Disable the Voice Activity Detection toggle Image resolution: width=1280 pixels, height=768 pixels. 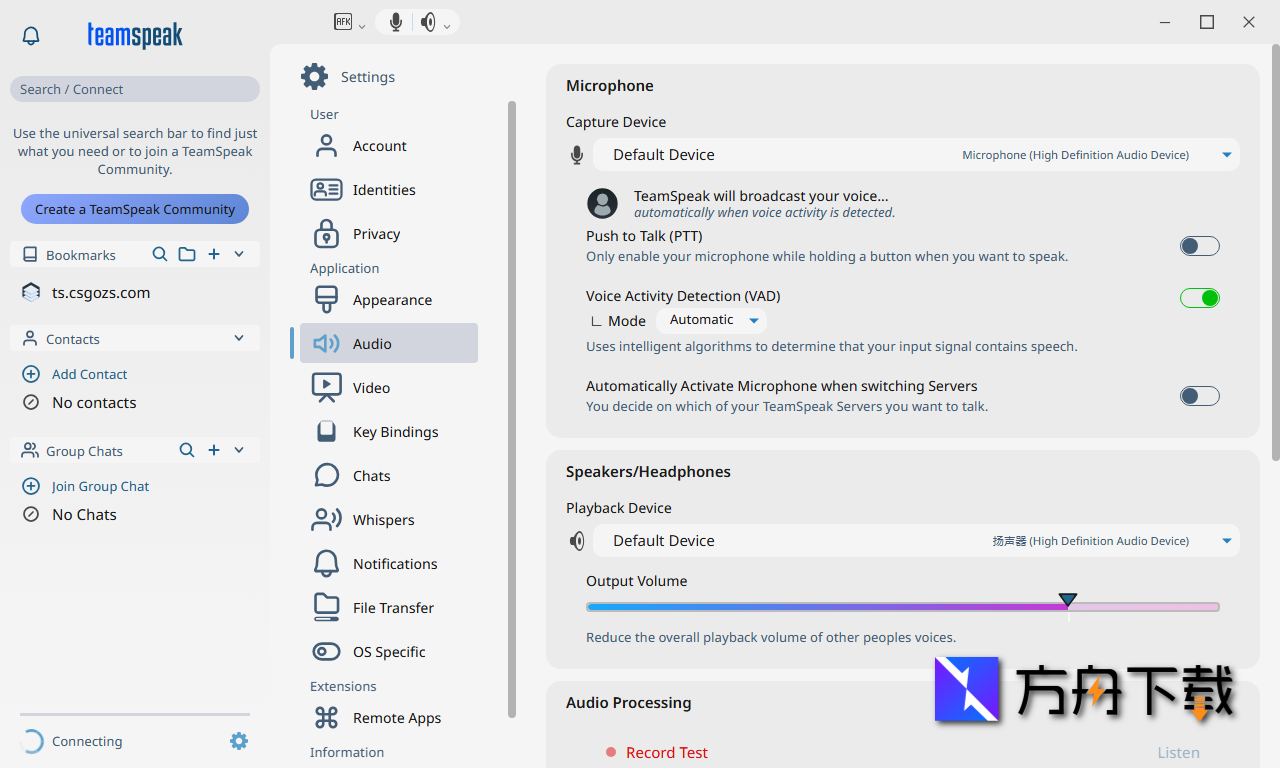pos(1199,298)
